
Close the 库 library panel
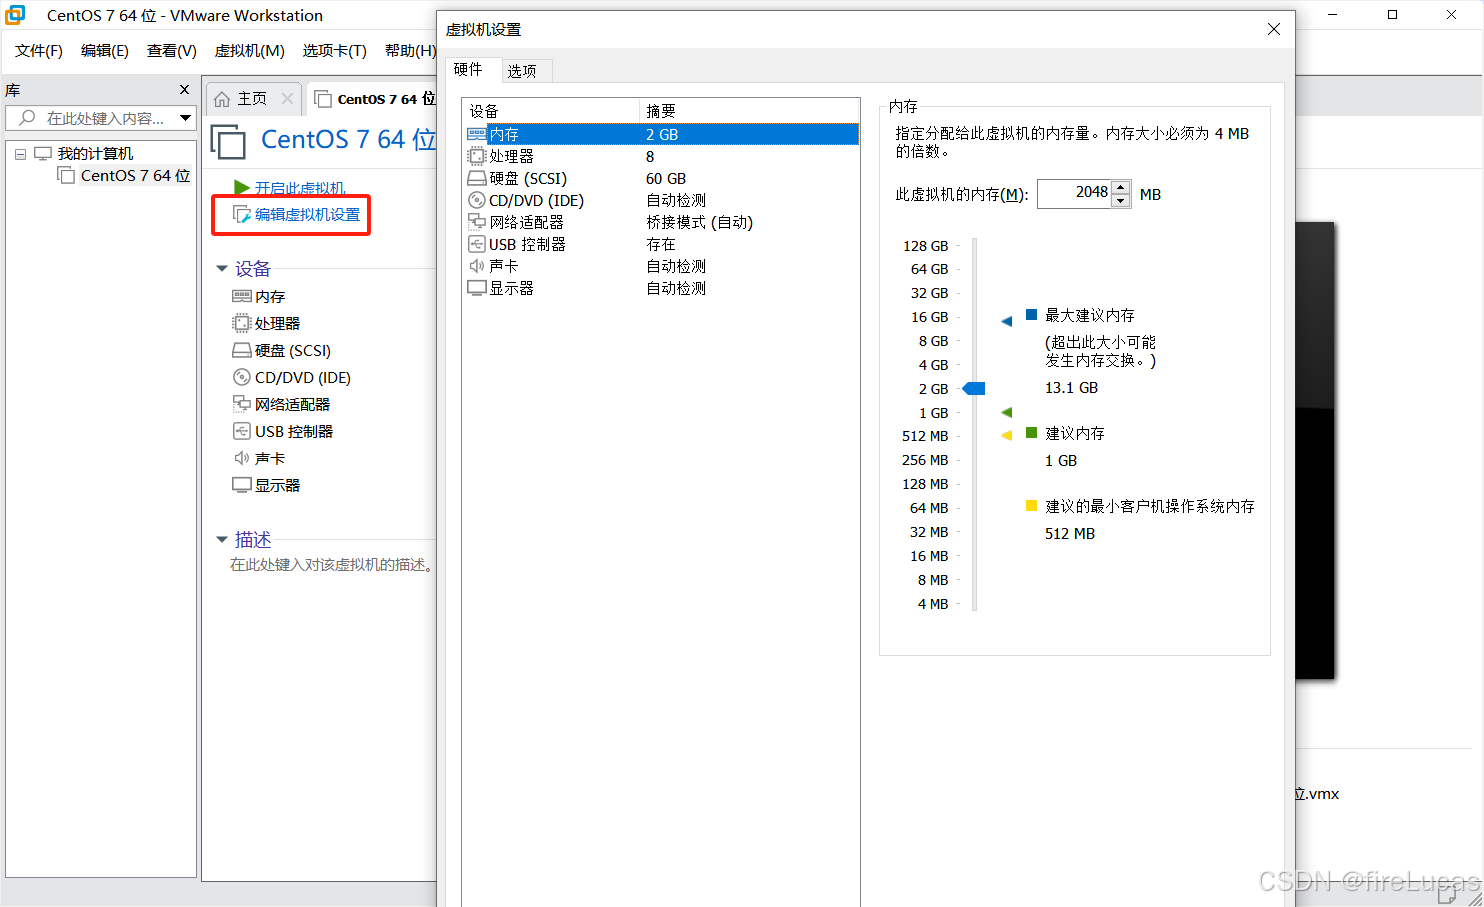click(x=184, y=90)
